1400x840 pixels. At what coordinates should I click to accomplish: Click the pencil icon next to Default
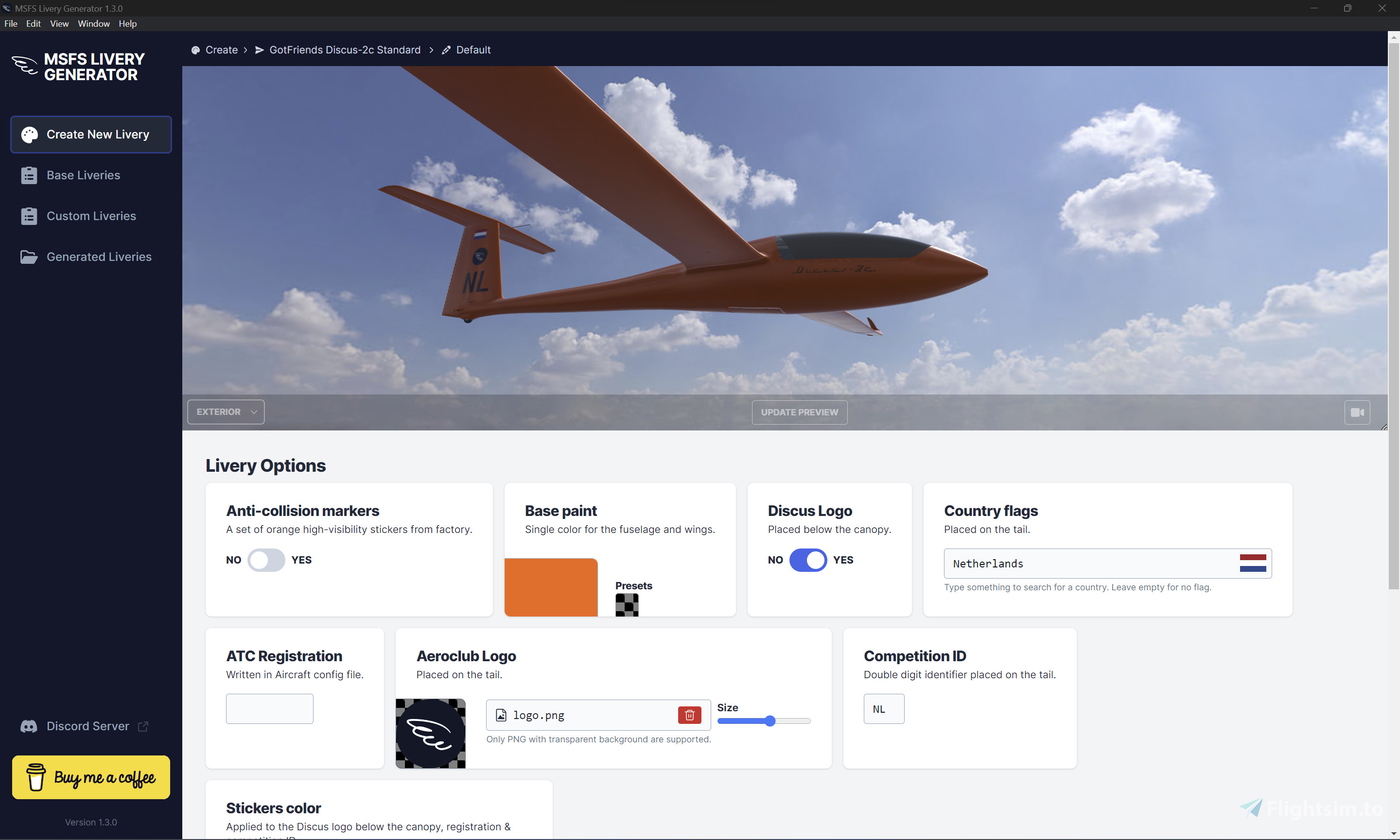(x=445, y=49)
